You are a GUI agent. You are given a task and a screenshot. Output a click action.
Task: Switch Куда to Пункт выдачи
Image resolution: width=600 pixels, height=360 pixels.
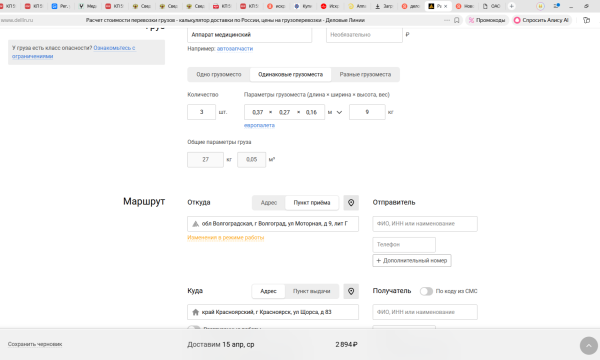tap(311, 291)
